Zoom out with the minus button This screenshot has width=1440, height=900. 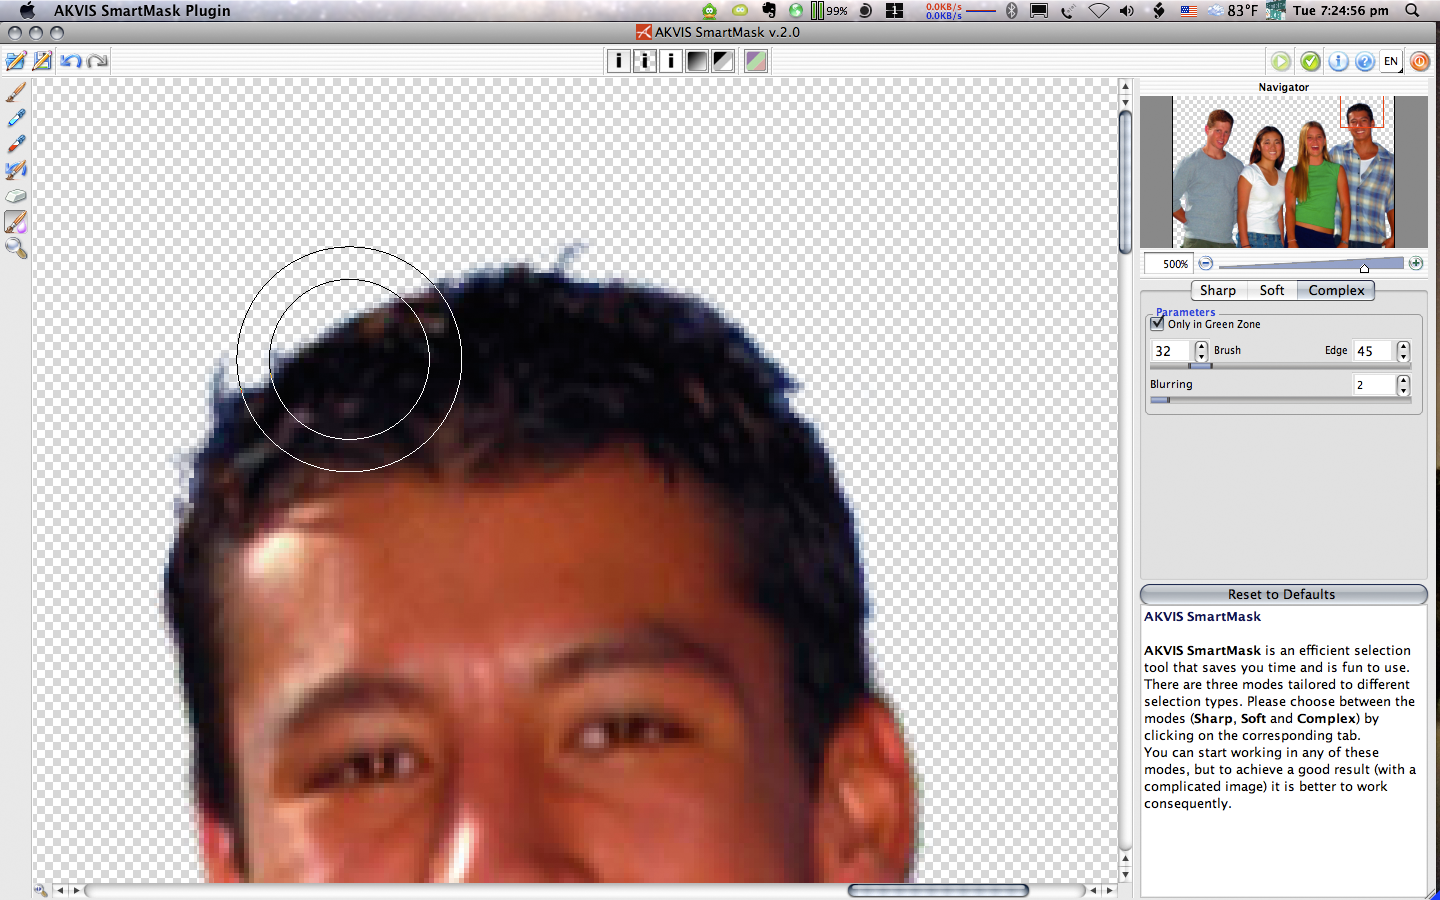click(x=1206, y=264)
